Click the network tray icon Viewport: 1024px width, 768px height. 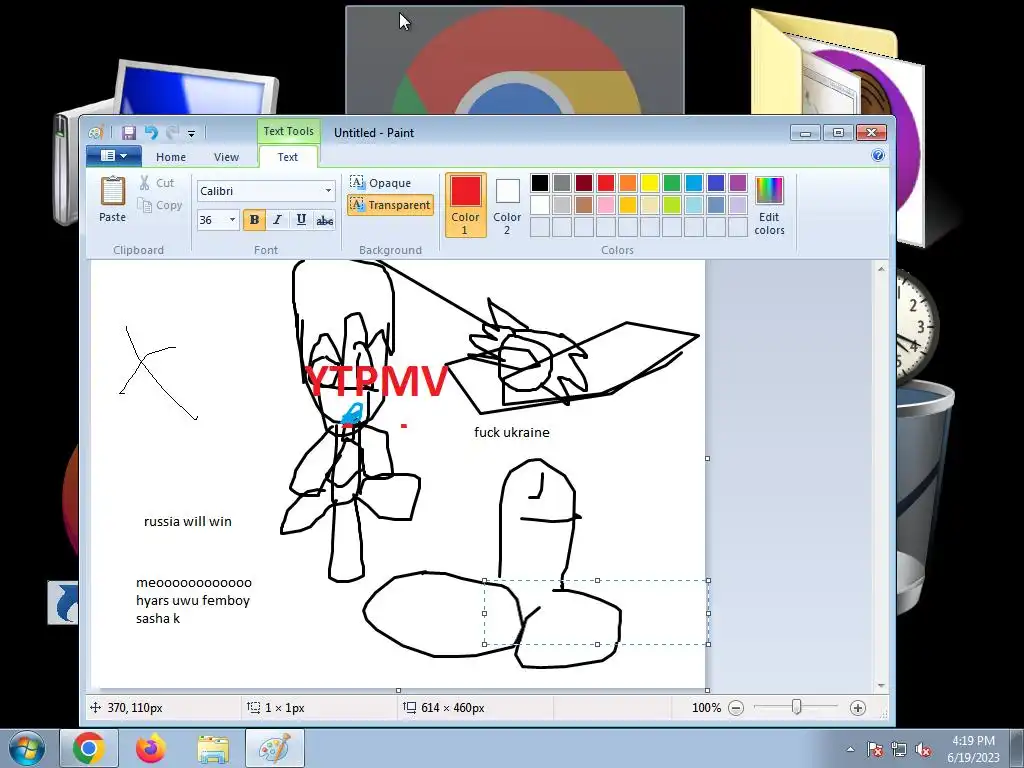tap(899, 749)
